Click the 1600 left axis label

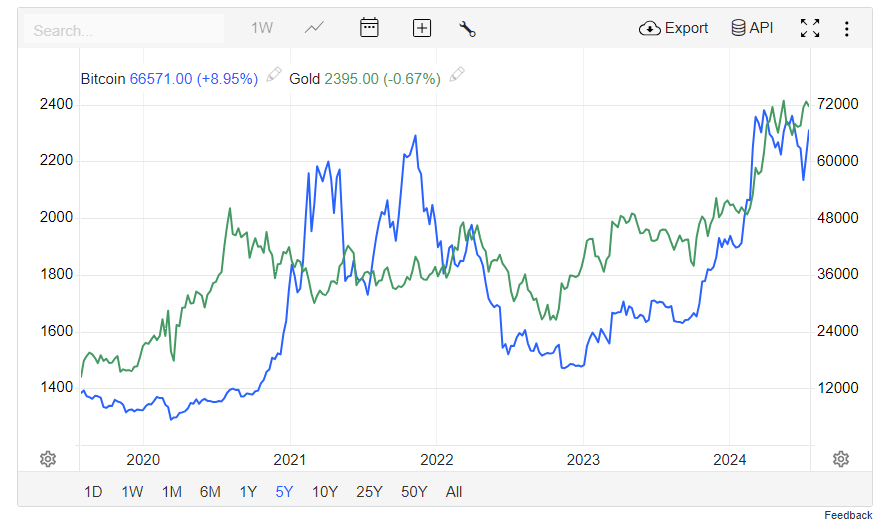pyautogui.click(x=56, y=331)
